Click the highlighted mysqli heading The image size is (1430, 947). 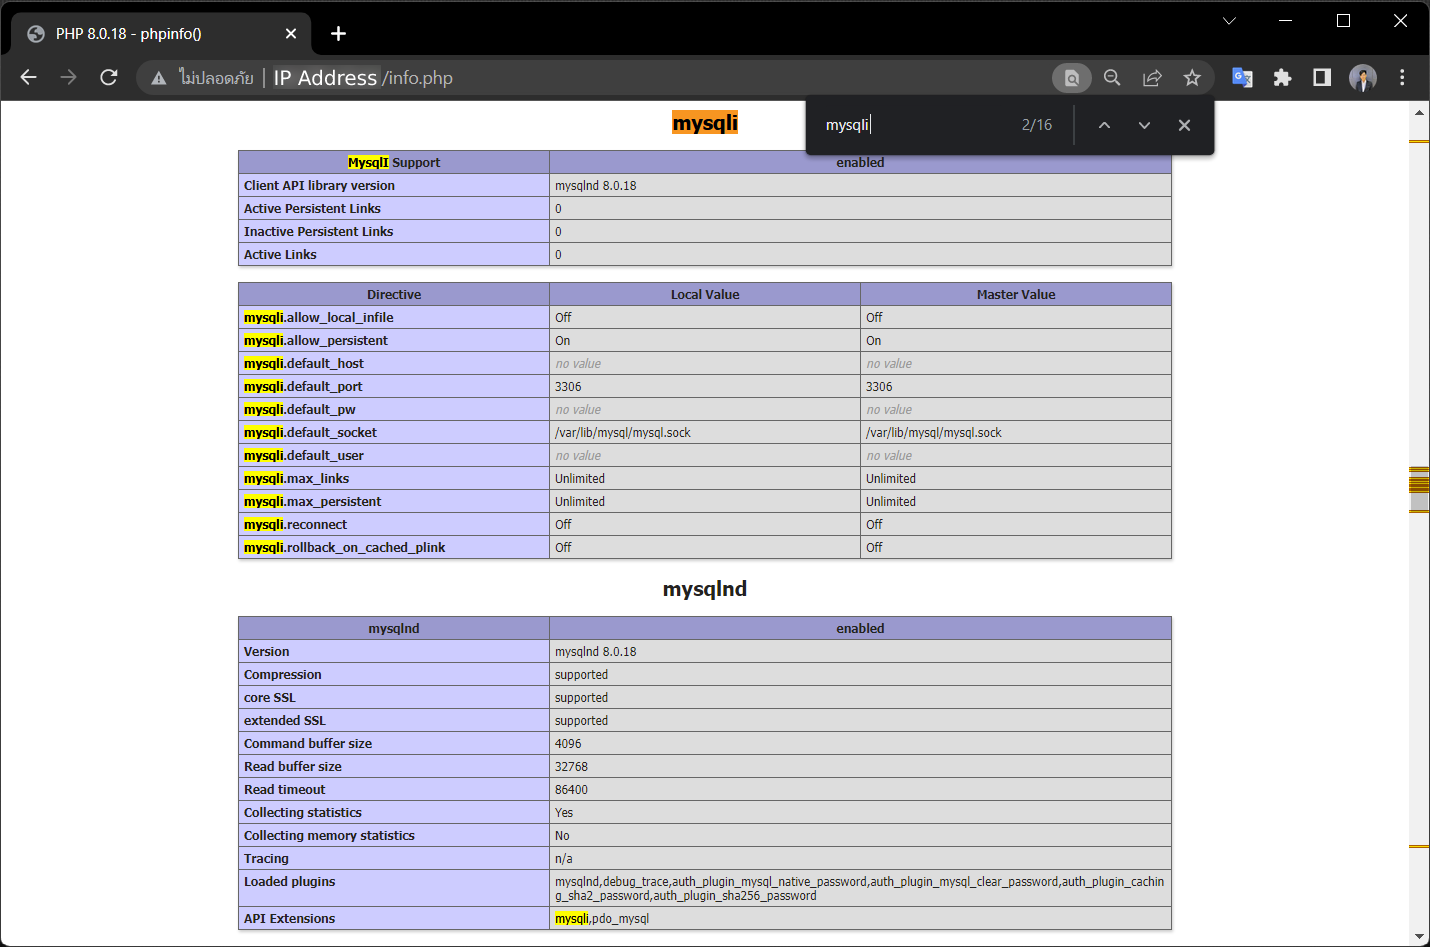pos(705,122)
